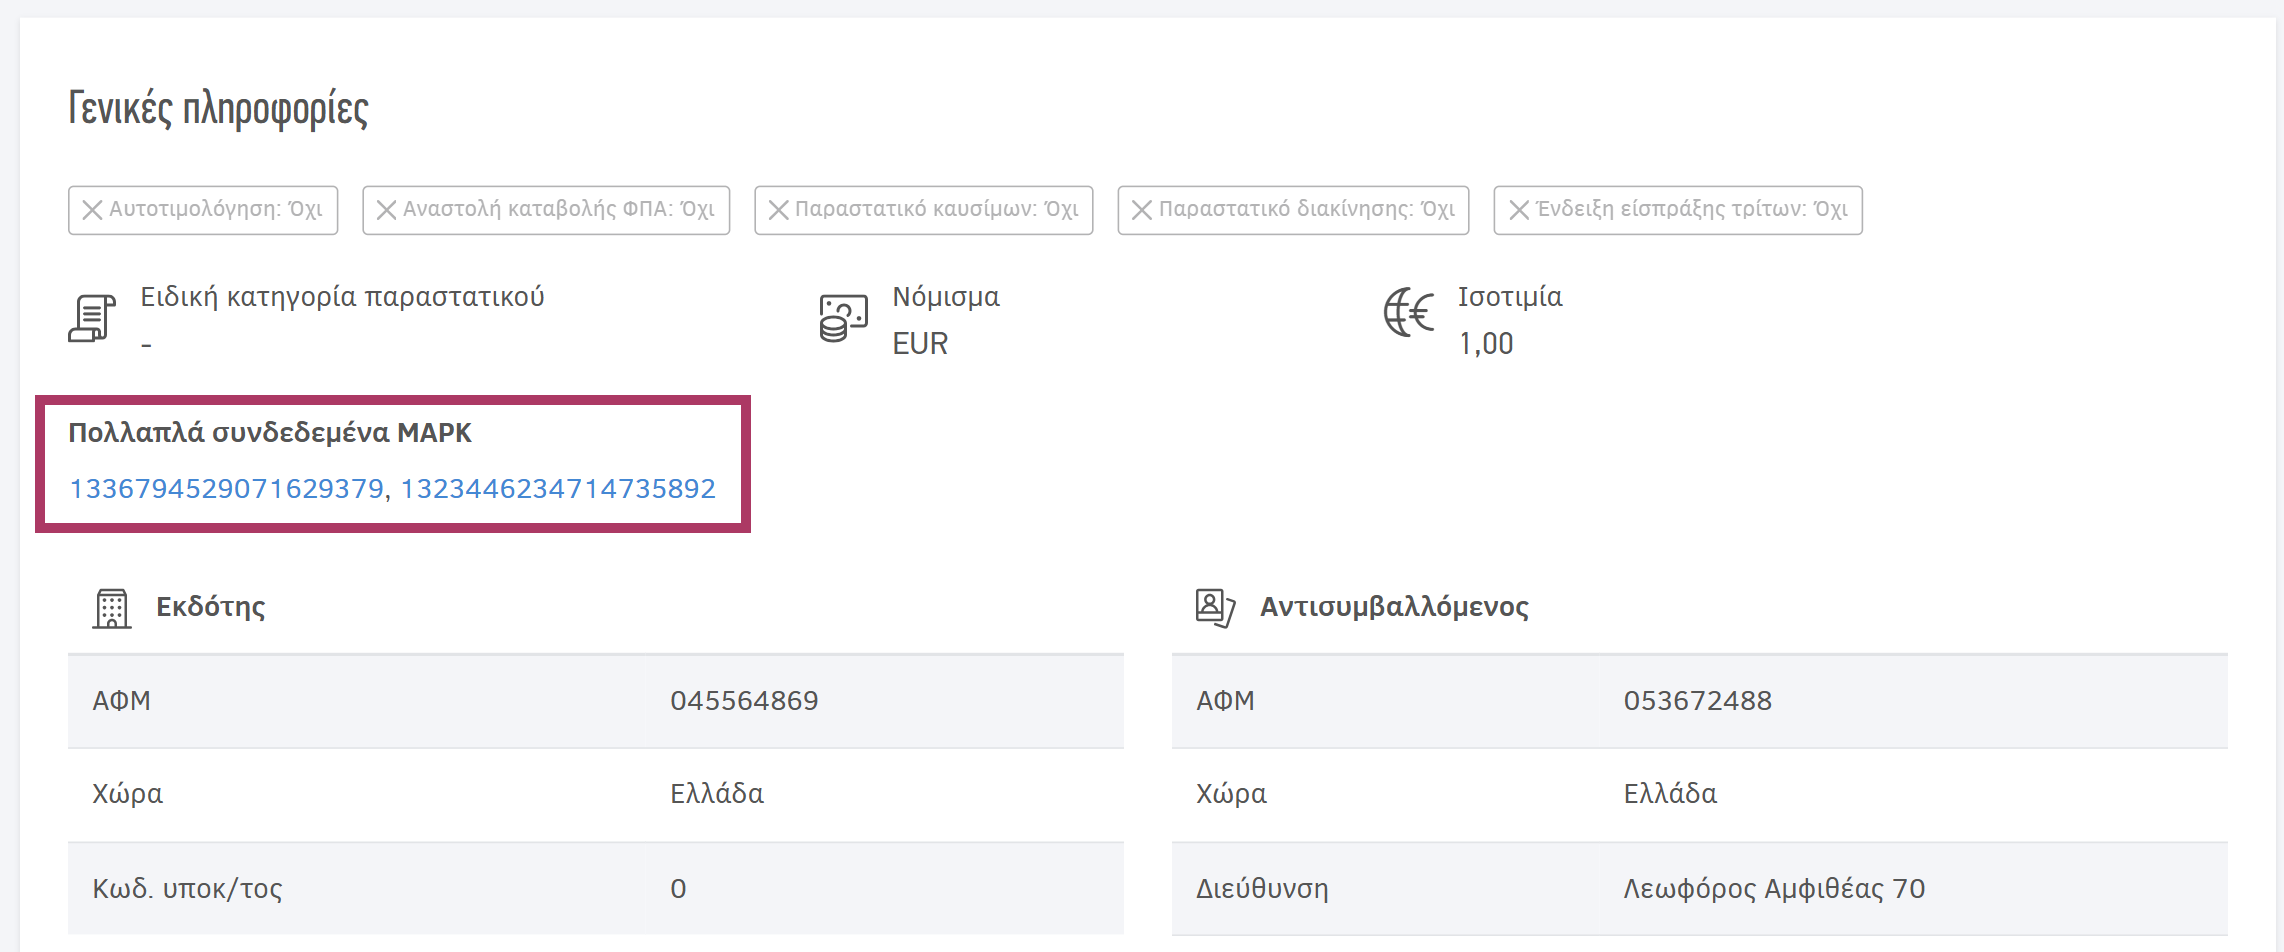The image size is (2284, 952).
Task: Click the document scroll icon beside Ειδική κατηγορία παραστατικού
Action: click(92, 316)
